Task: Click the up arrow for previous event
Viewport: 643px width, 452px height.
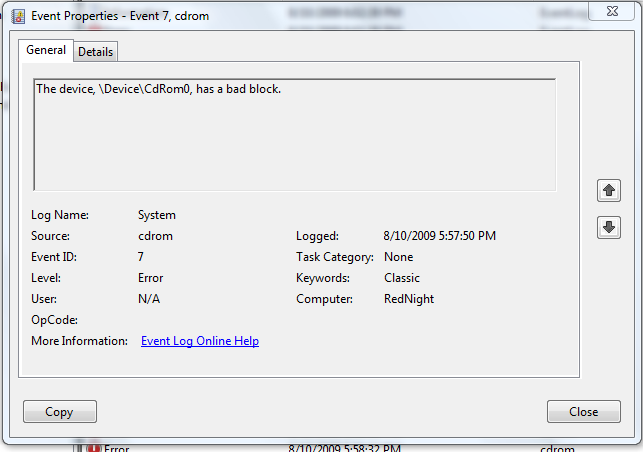Action: tap(609, 191)
